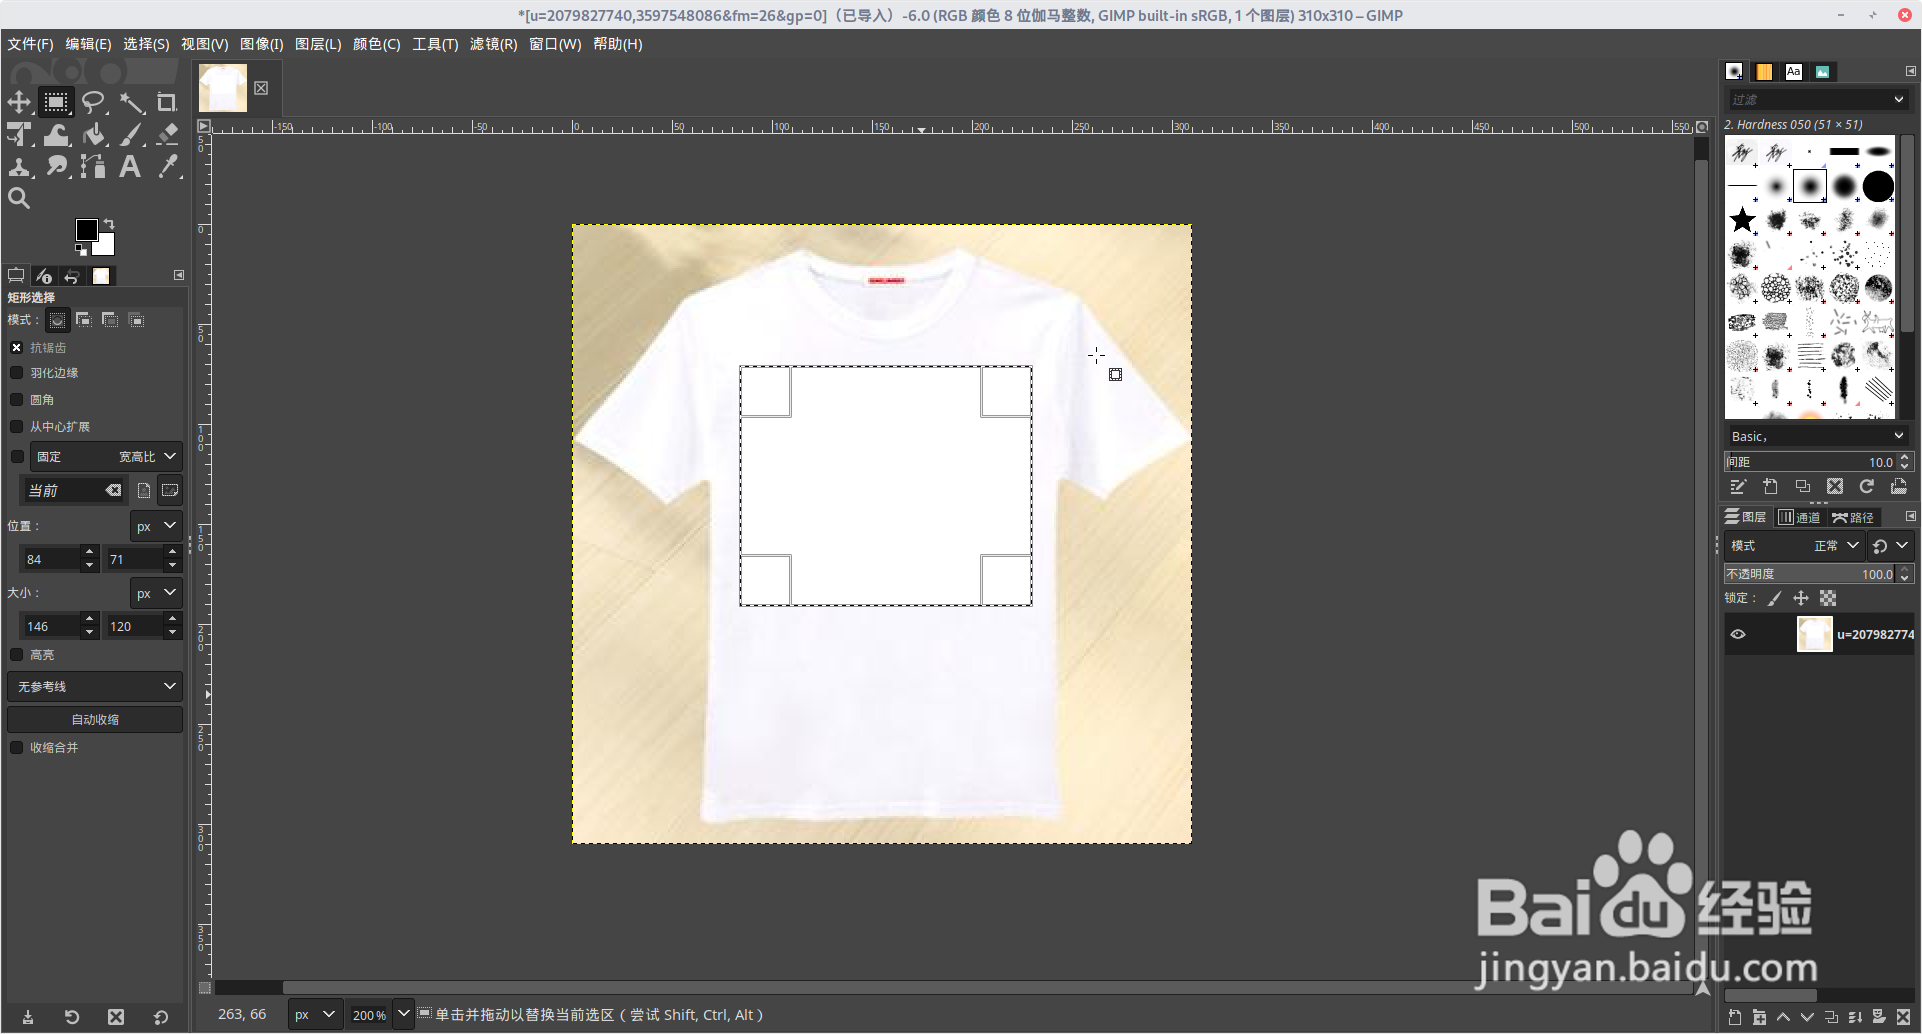Viewport: 1922px width, 1034px height.
Task: Click the 自动收缩 auto shrink button
Action: [x=95, y=720]
